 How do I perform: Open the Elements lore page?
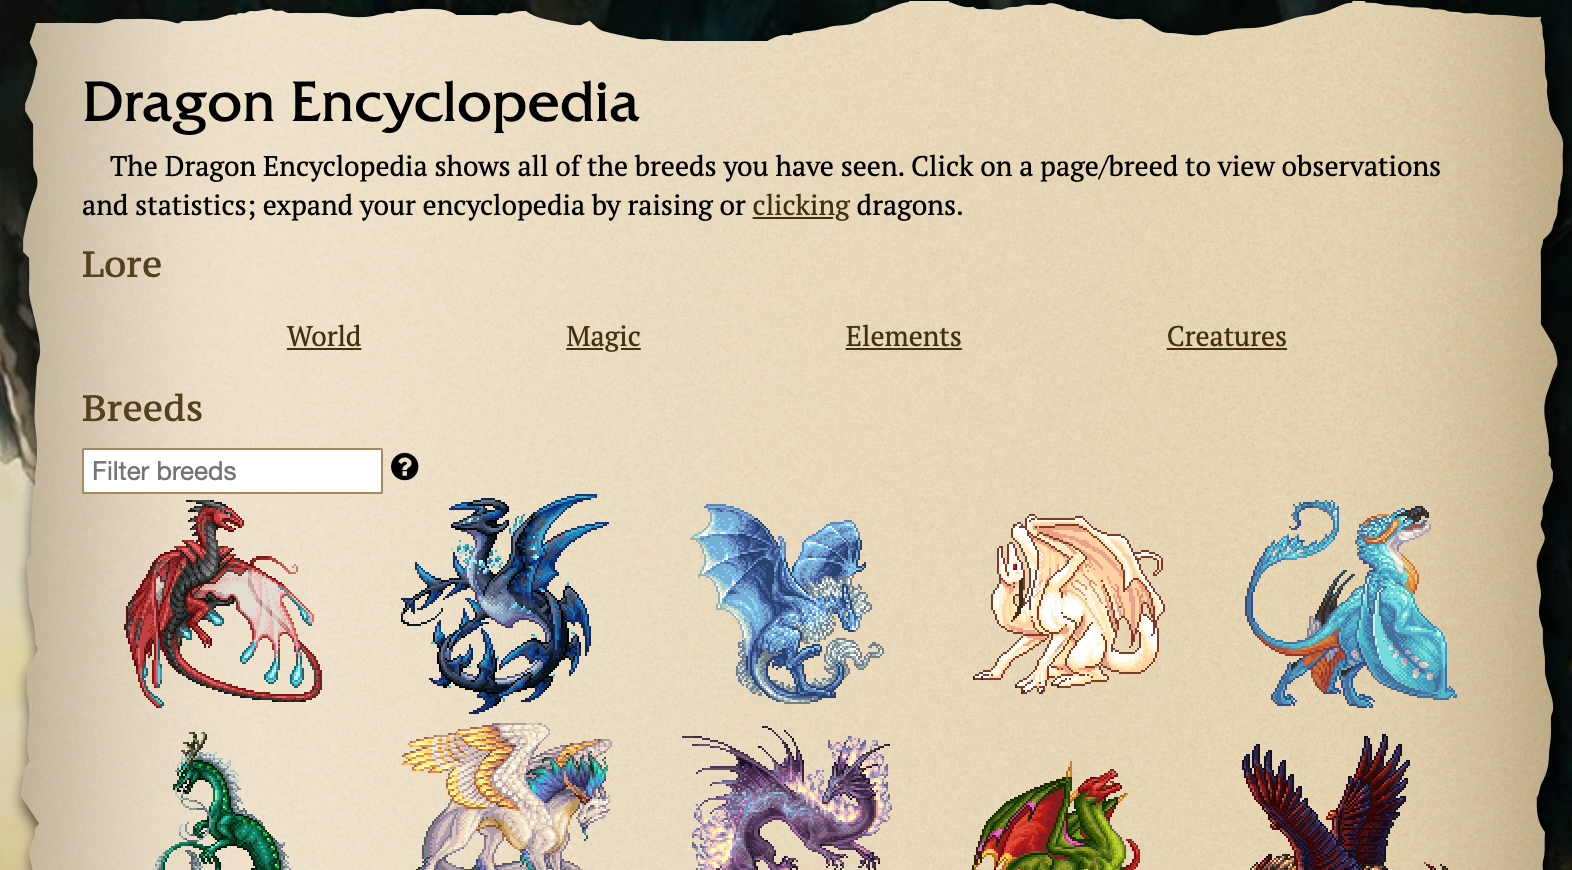[x=903, y=336]
